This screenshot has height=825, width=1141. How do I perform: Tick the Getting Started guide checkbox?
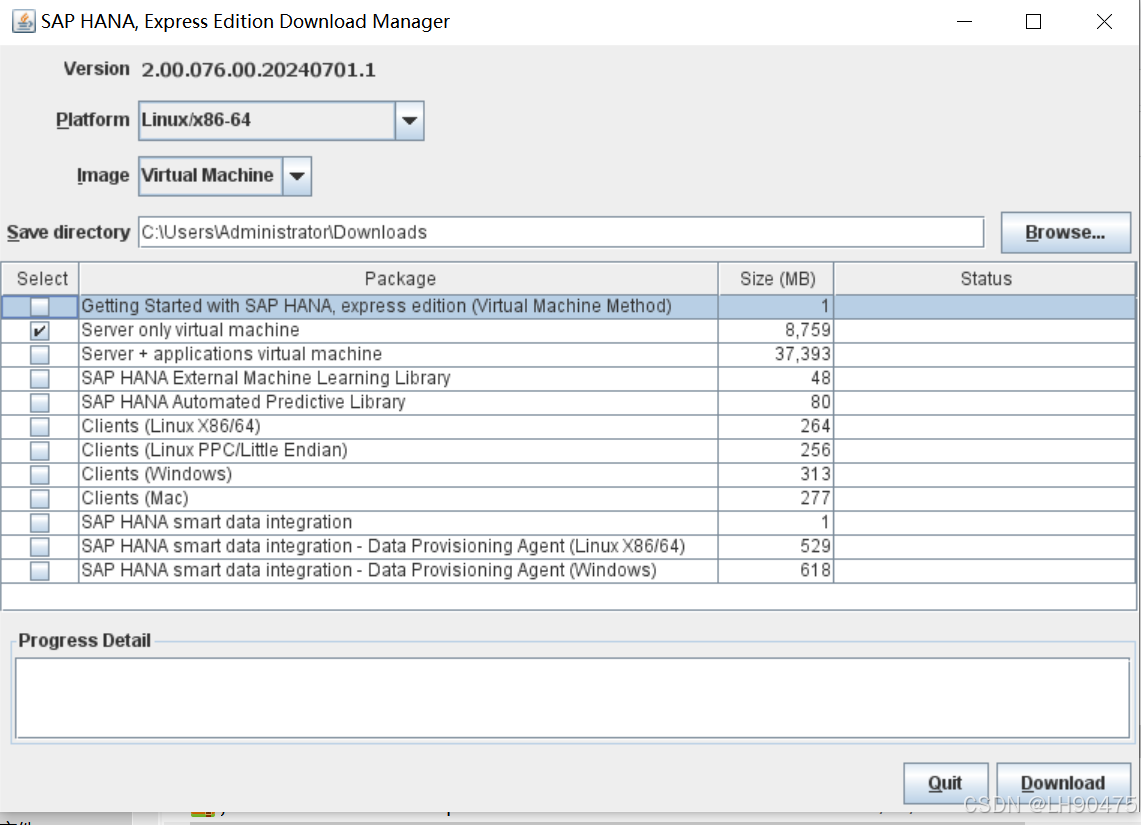point(39,307)
